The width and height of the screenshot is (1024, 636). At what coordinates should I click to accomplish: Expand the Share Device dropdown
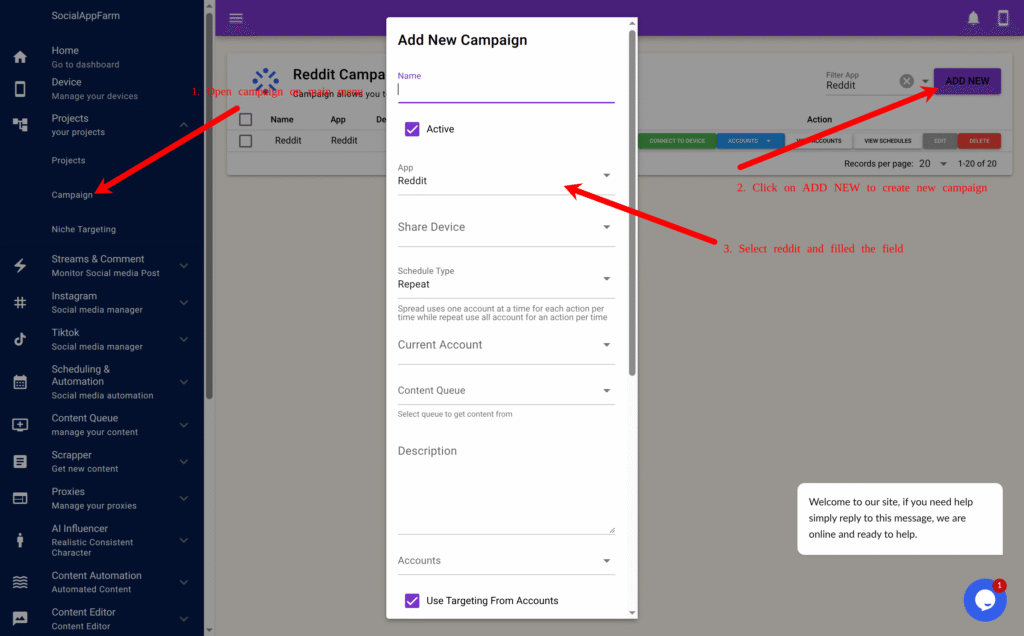click(x=505, y=227)
